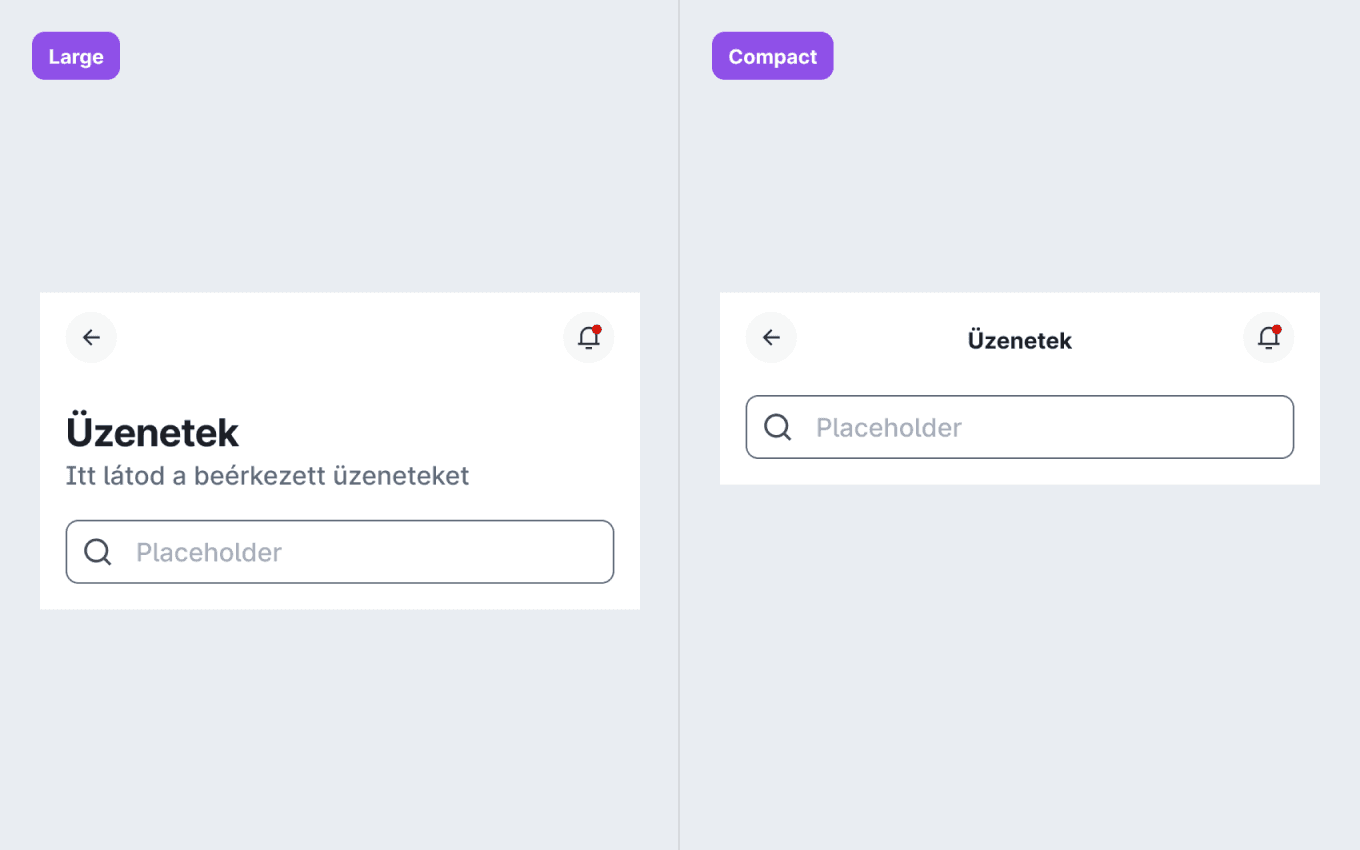Click the centered Üzenetek title in Compact header
The width and height of the screenshot is (1360, 850).
1020,340
